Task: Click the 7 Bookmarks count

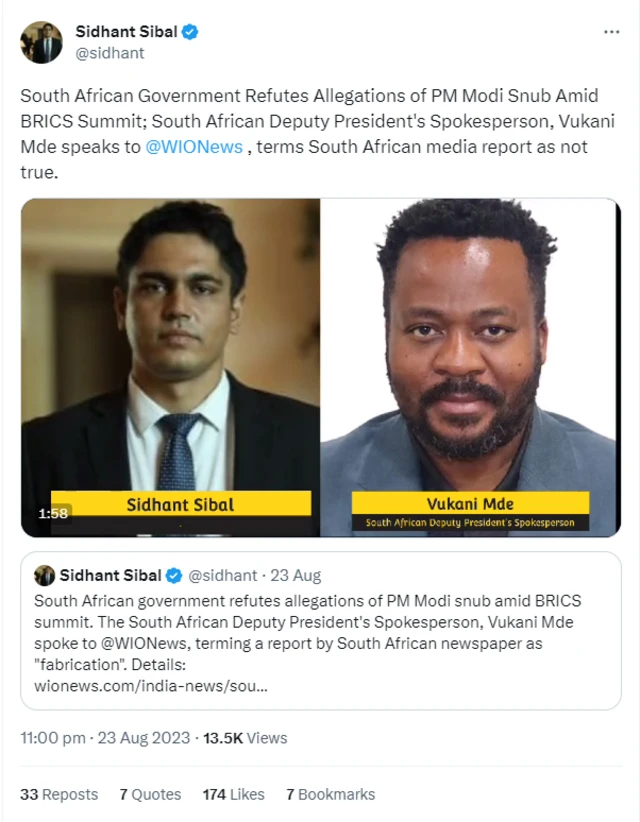Action: point(330,794)
